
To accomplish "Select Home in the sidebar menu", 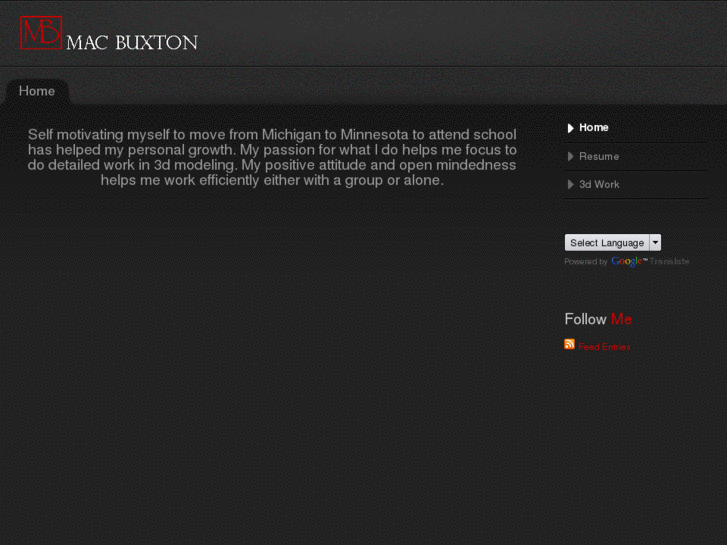I will pyautogui.click(x=593, y=128).
